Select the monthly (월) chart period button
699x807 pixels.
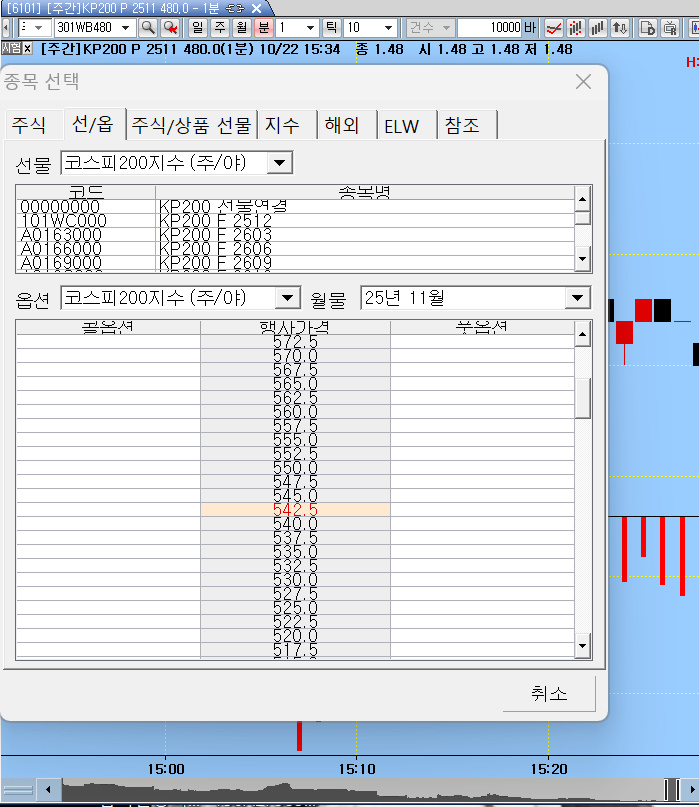pyautogui.click(x=241, y=28)
